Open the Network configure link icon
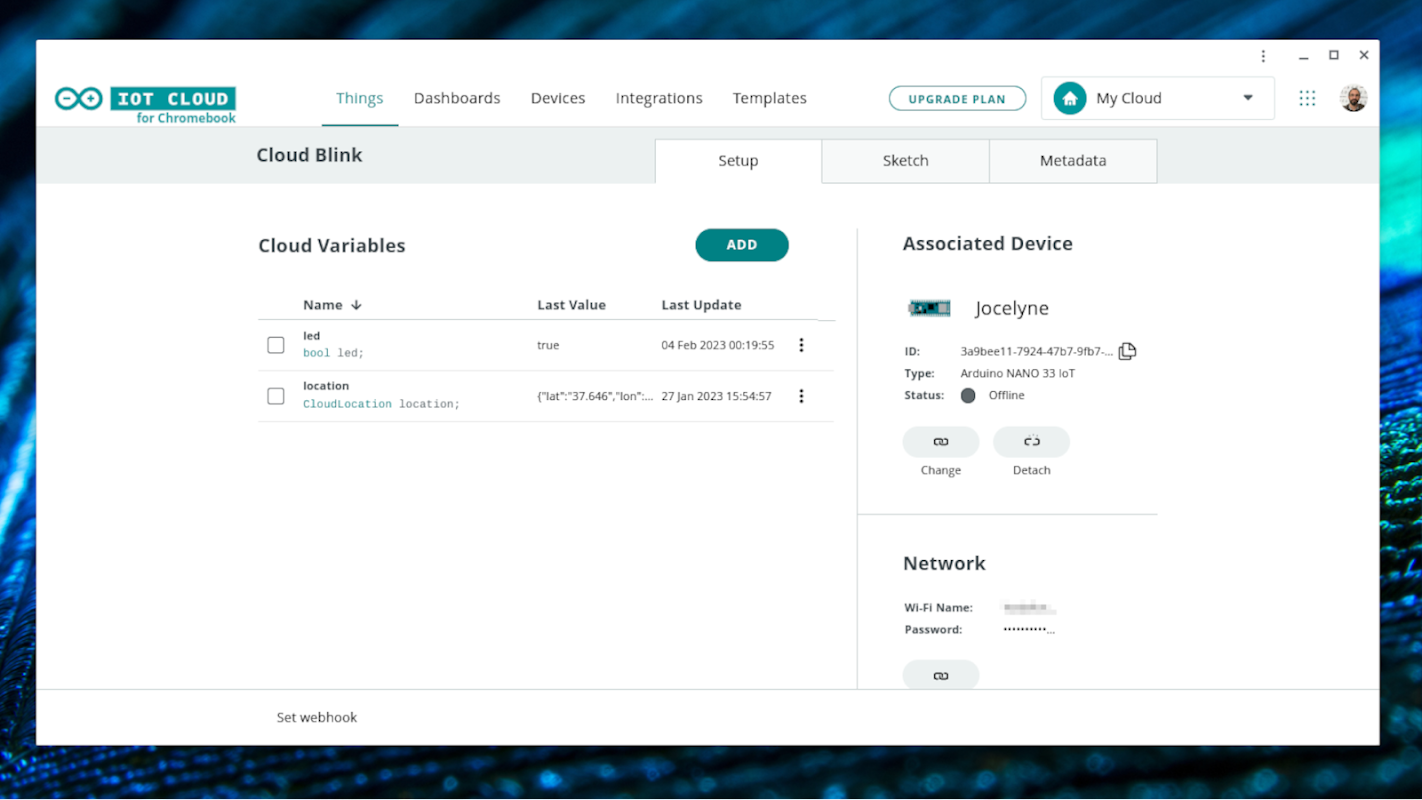 pos(941,675)
